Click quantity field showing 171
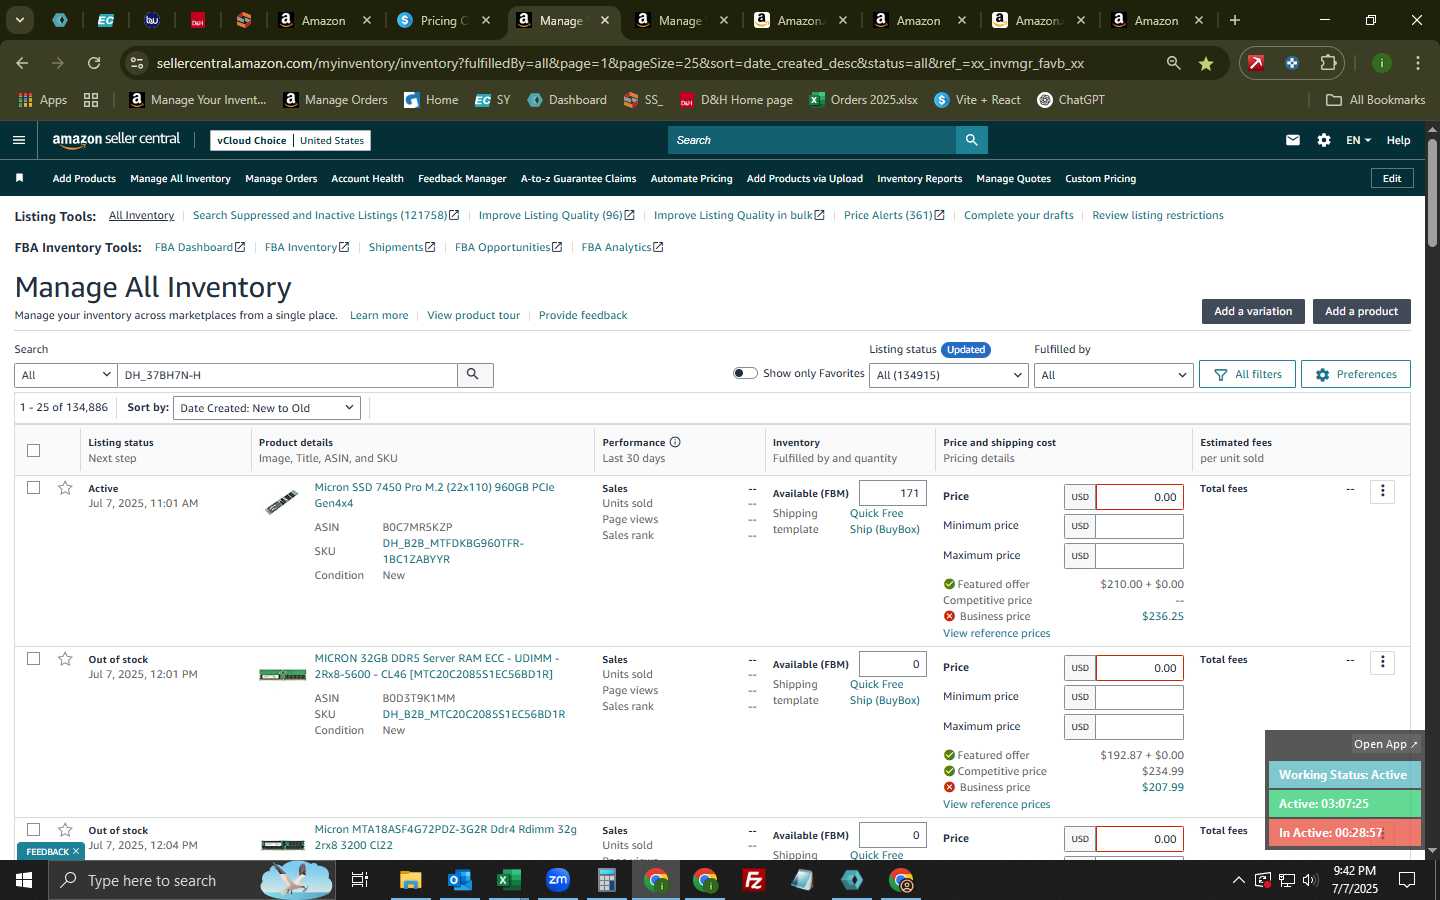Screen dimensions: 1440x900 pyautogui.click(x=892, y=493)
